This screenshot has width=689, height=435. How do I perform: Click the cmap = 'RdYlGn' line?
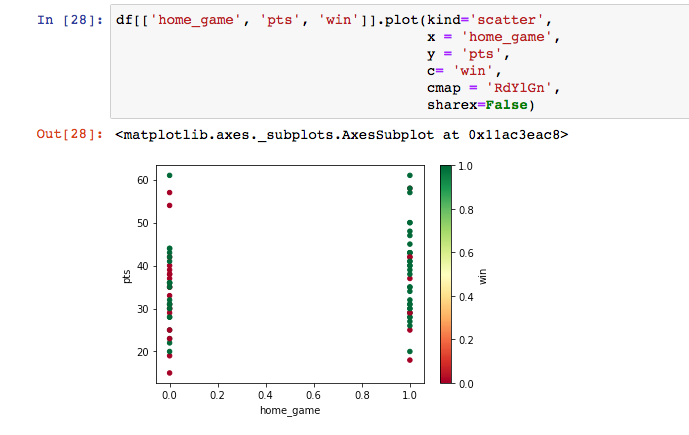[493, 88]
